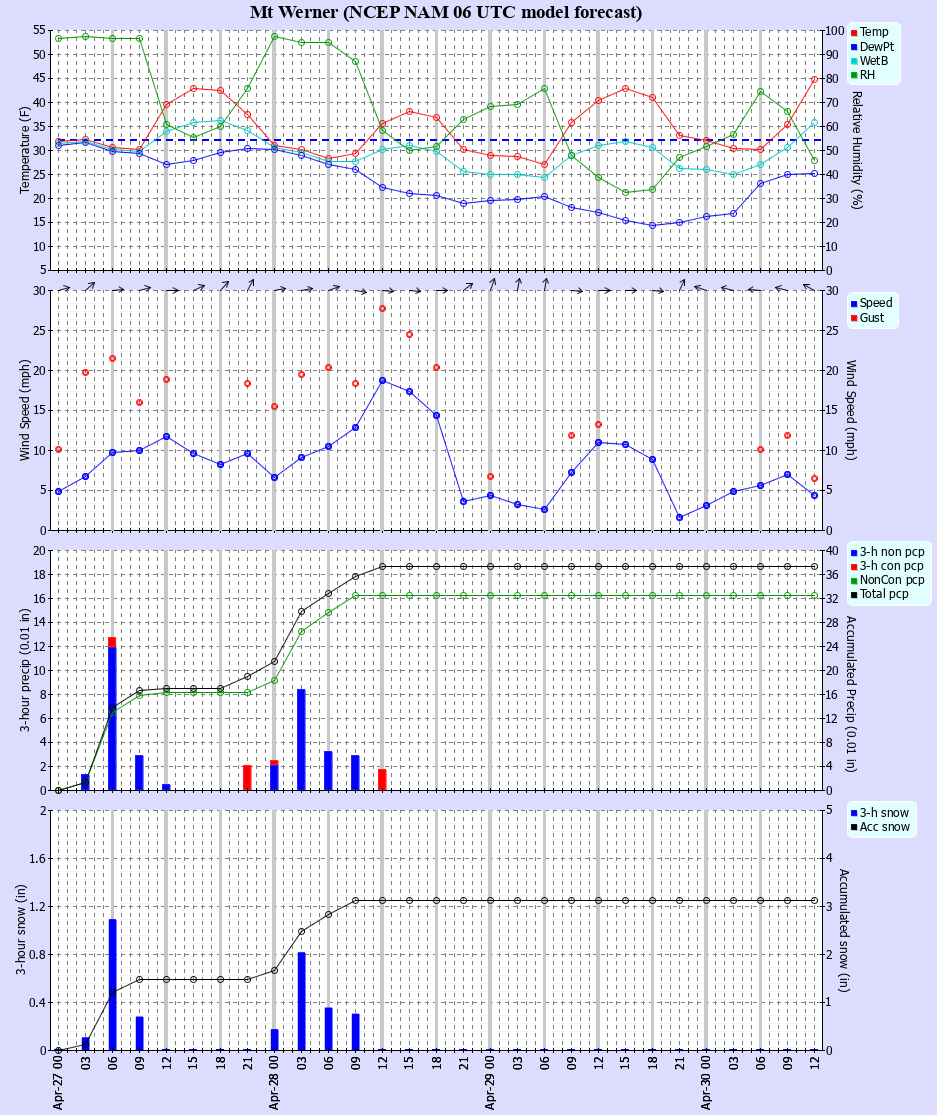Click the Accumulated snow (in) axis label
Image resolution: width=937 pixels, height=1115 pixels.
(842, 929)
